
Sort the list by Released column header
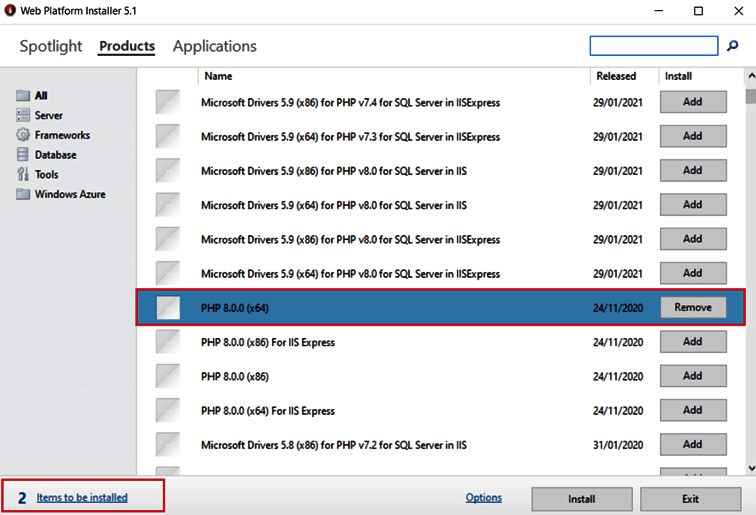616,76
